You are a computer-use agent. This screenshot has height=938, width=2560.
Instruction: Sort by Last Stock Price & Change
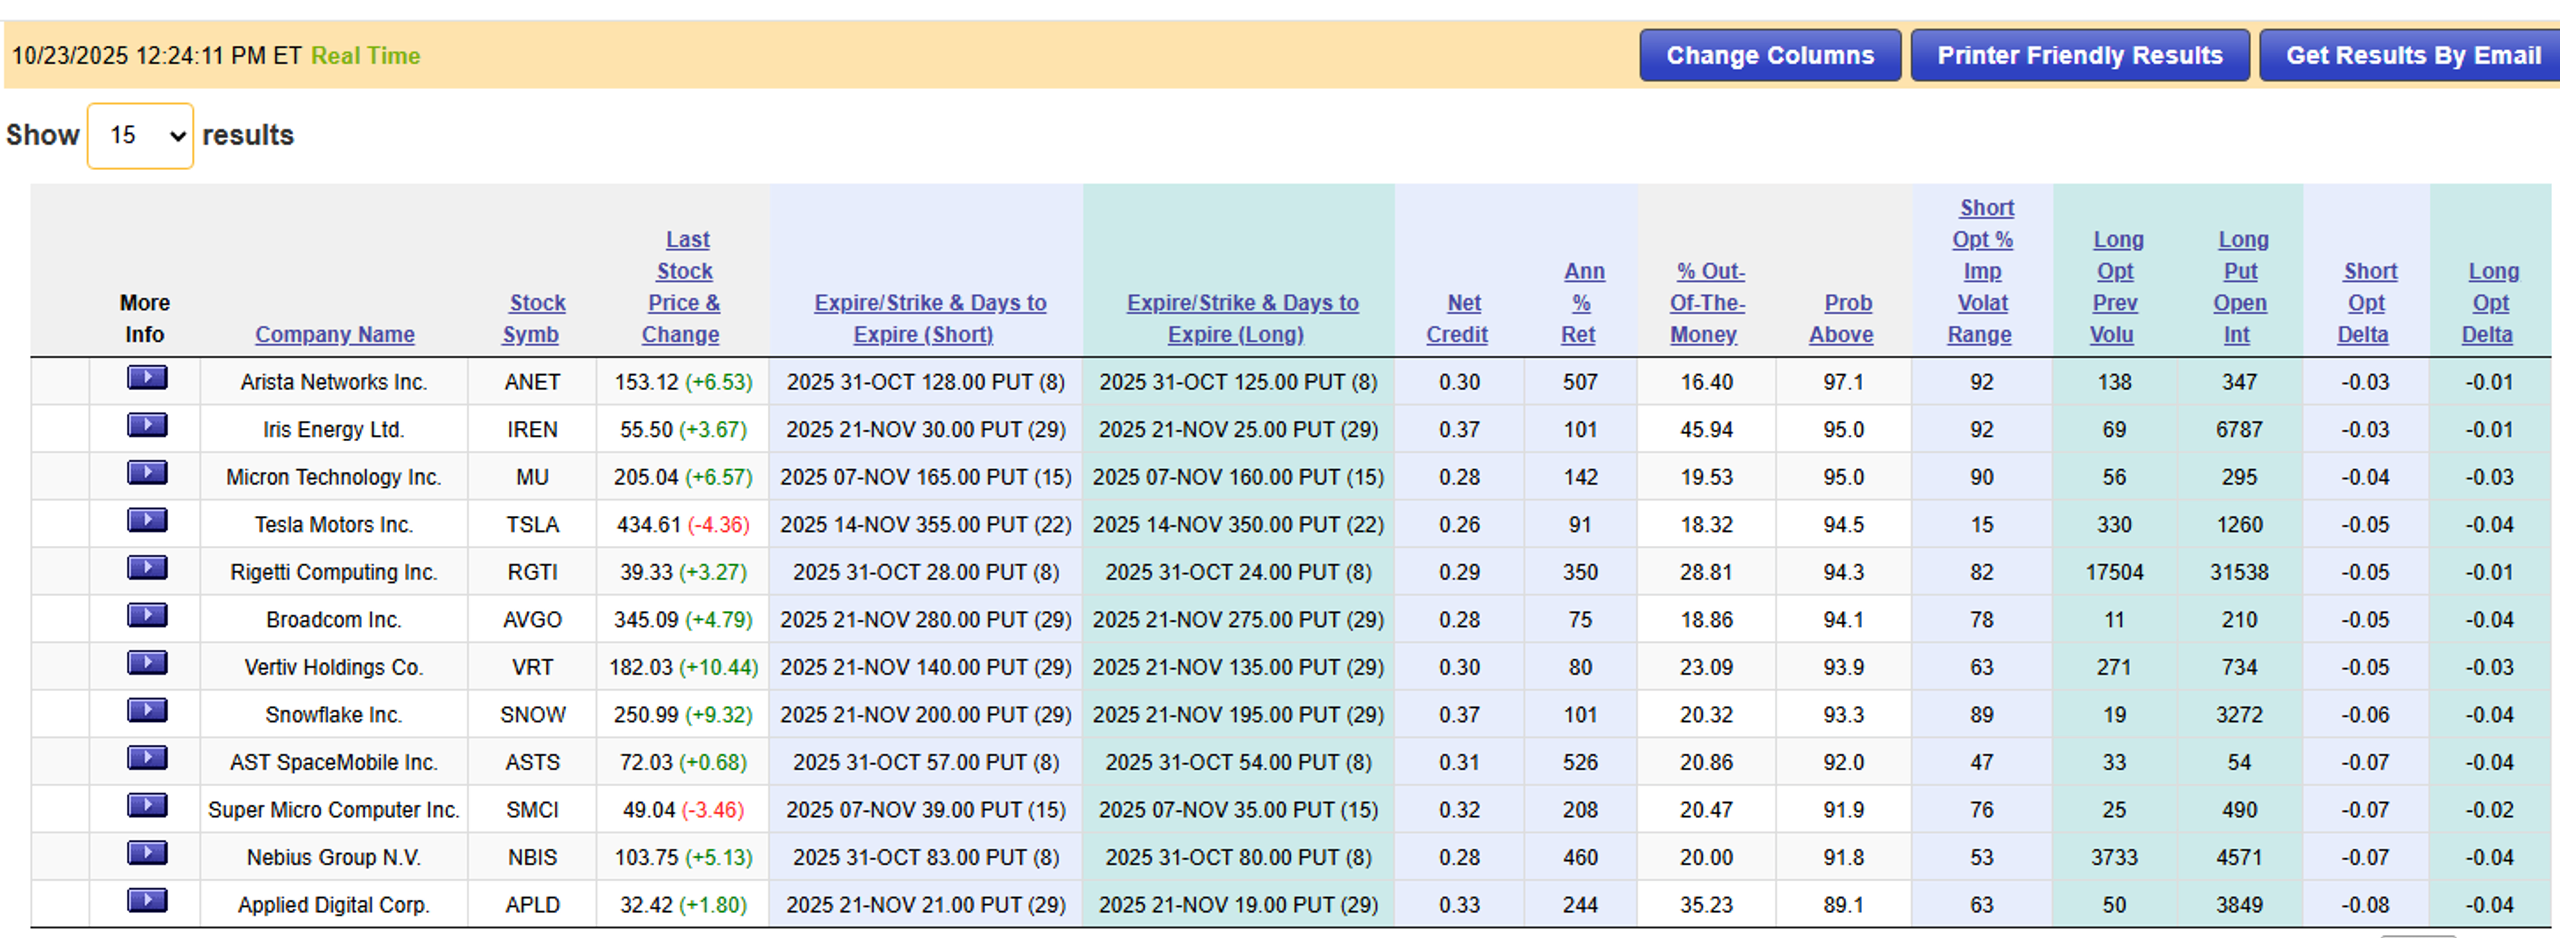pyautogui.click(x=683, y=287)
